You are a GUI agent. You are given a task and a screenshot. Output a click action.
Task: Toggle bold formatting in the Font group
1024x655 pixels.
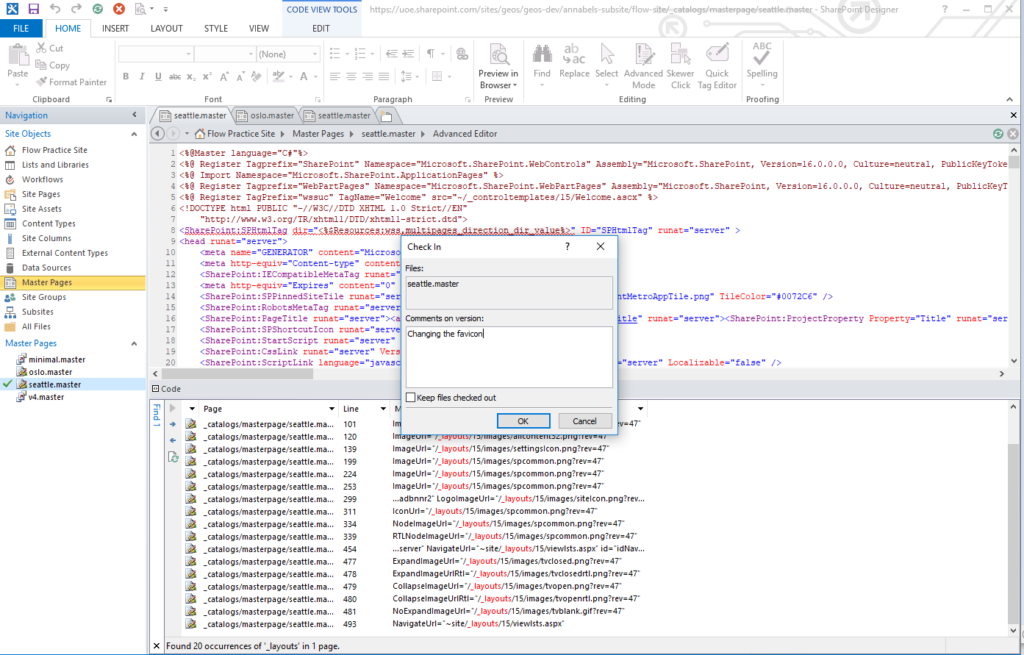[126, 76]
